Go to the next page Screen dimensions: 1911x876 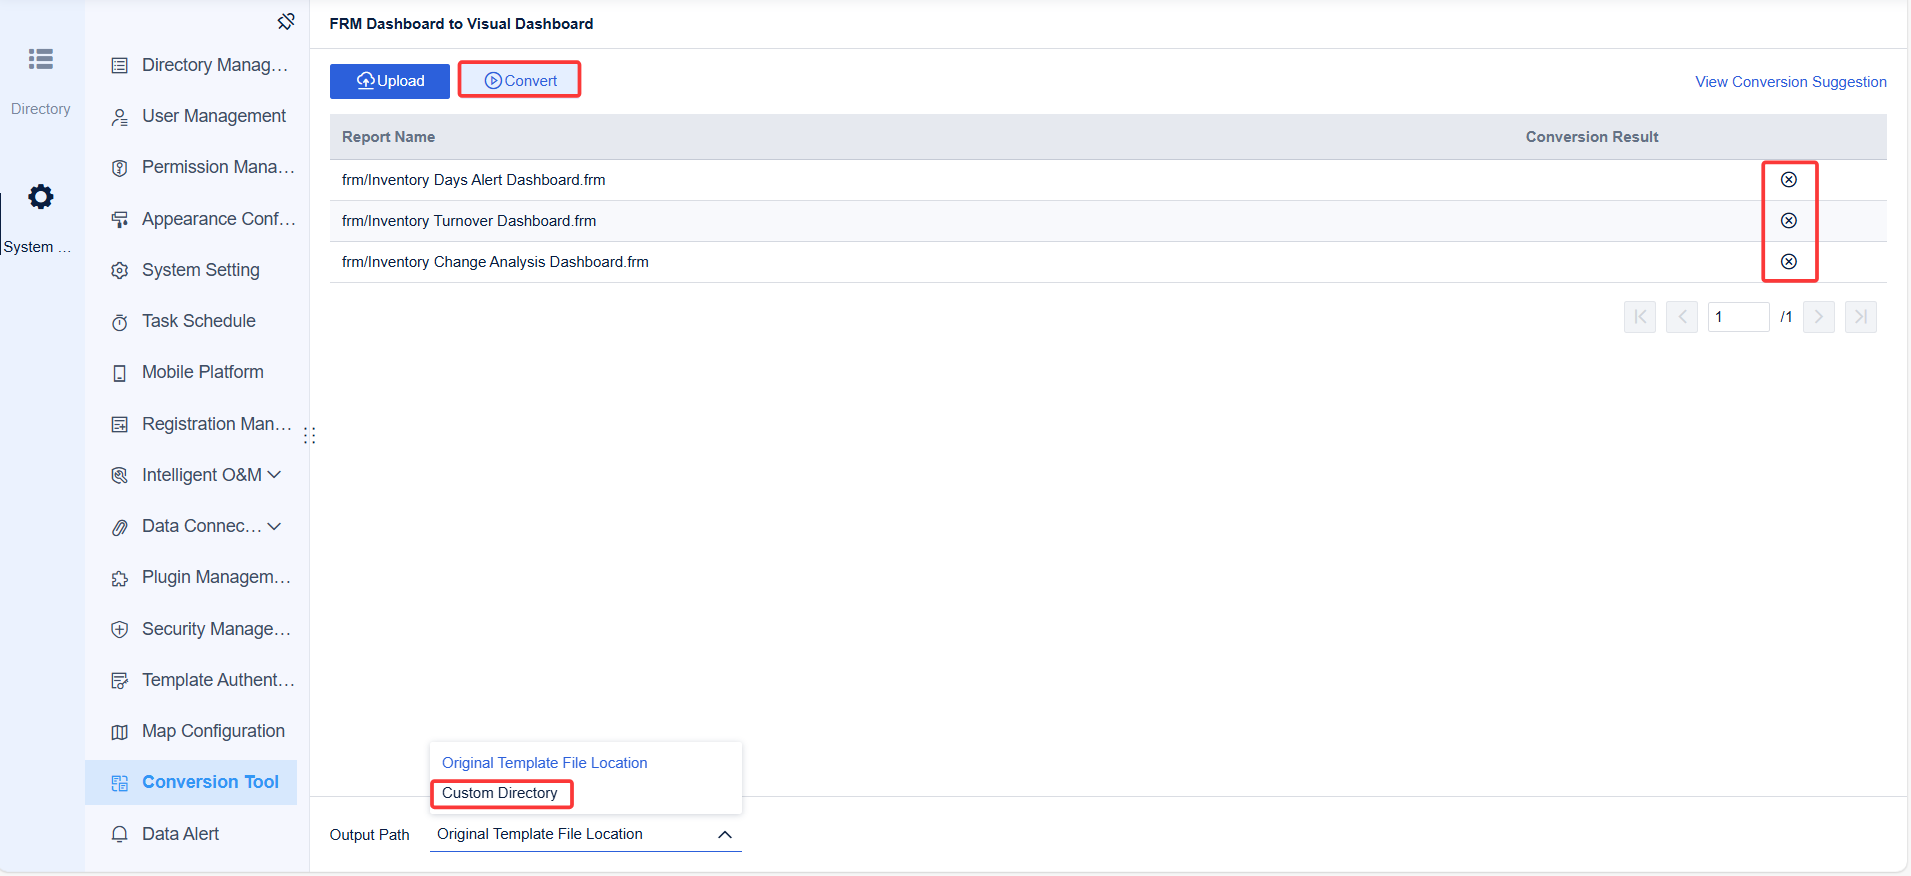(x=1819, y=317)
